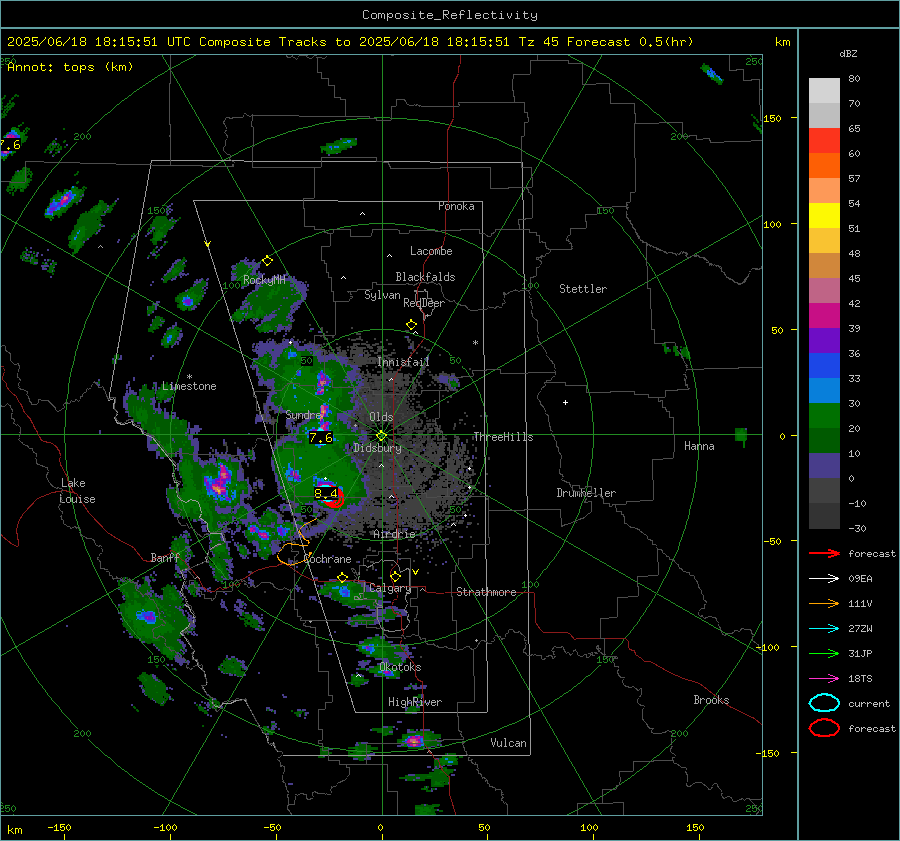Screen dimensions: 900x841
Task: Click radar center diamond near Olds
Action: (381, 436)
